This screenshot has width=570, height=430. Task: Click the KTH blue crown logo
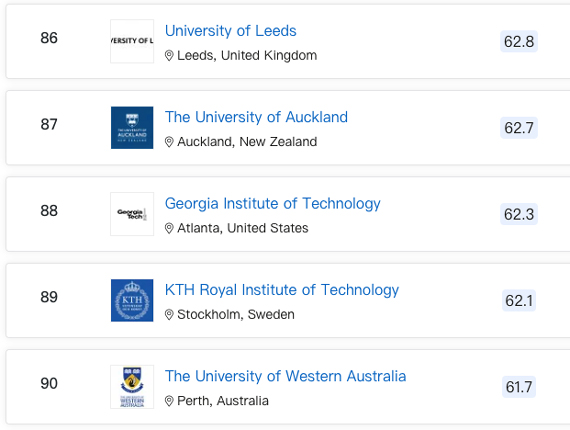(132, 300)
